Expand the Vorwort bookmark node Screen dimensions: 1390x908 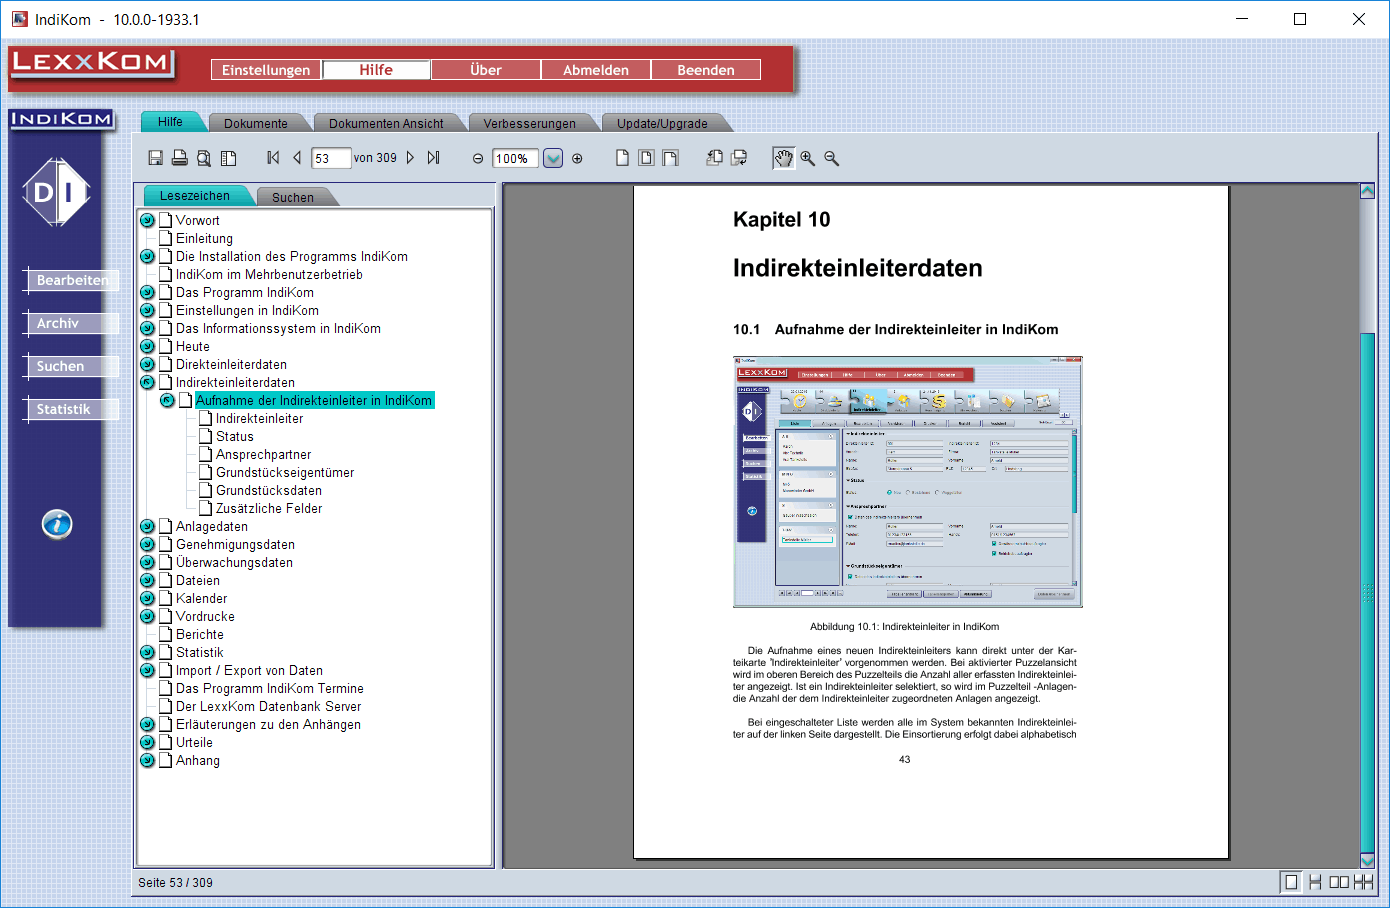pos(147,220)
